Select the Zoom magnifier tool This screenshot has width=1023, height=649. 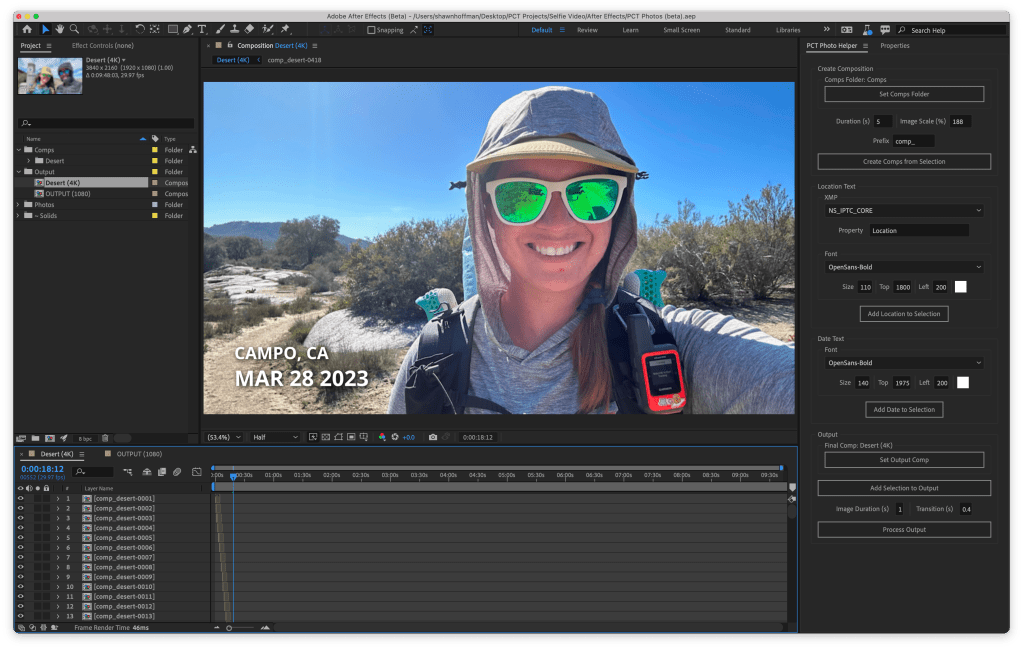pyautogui.click(x=74, y=30)
